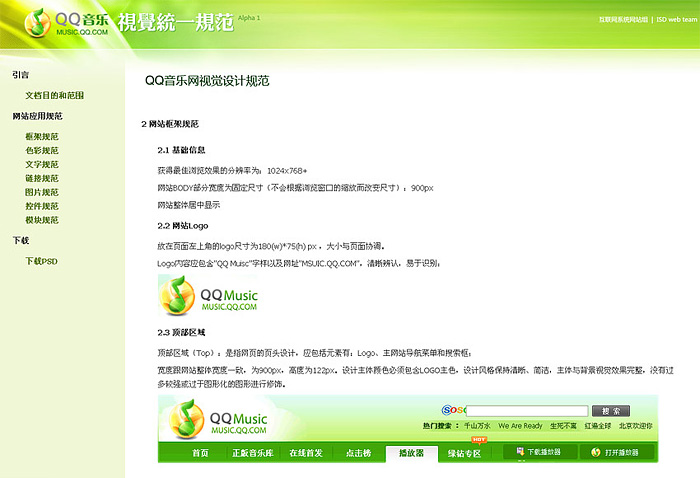Open 控件规范 sidebar link

[42, 206]
